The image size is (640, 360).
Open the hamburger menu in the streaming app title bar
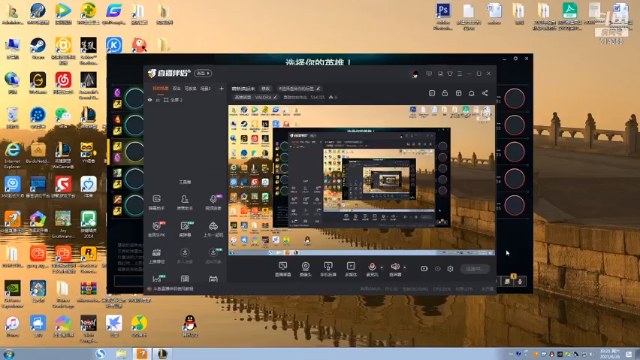[x=460, y=74]
